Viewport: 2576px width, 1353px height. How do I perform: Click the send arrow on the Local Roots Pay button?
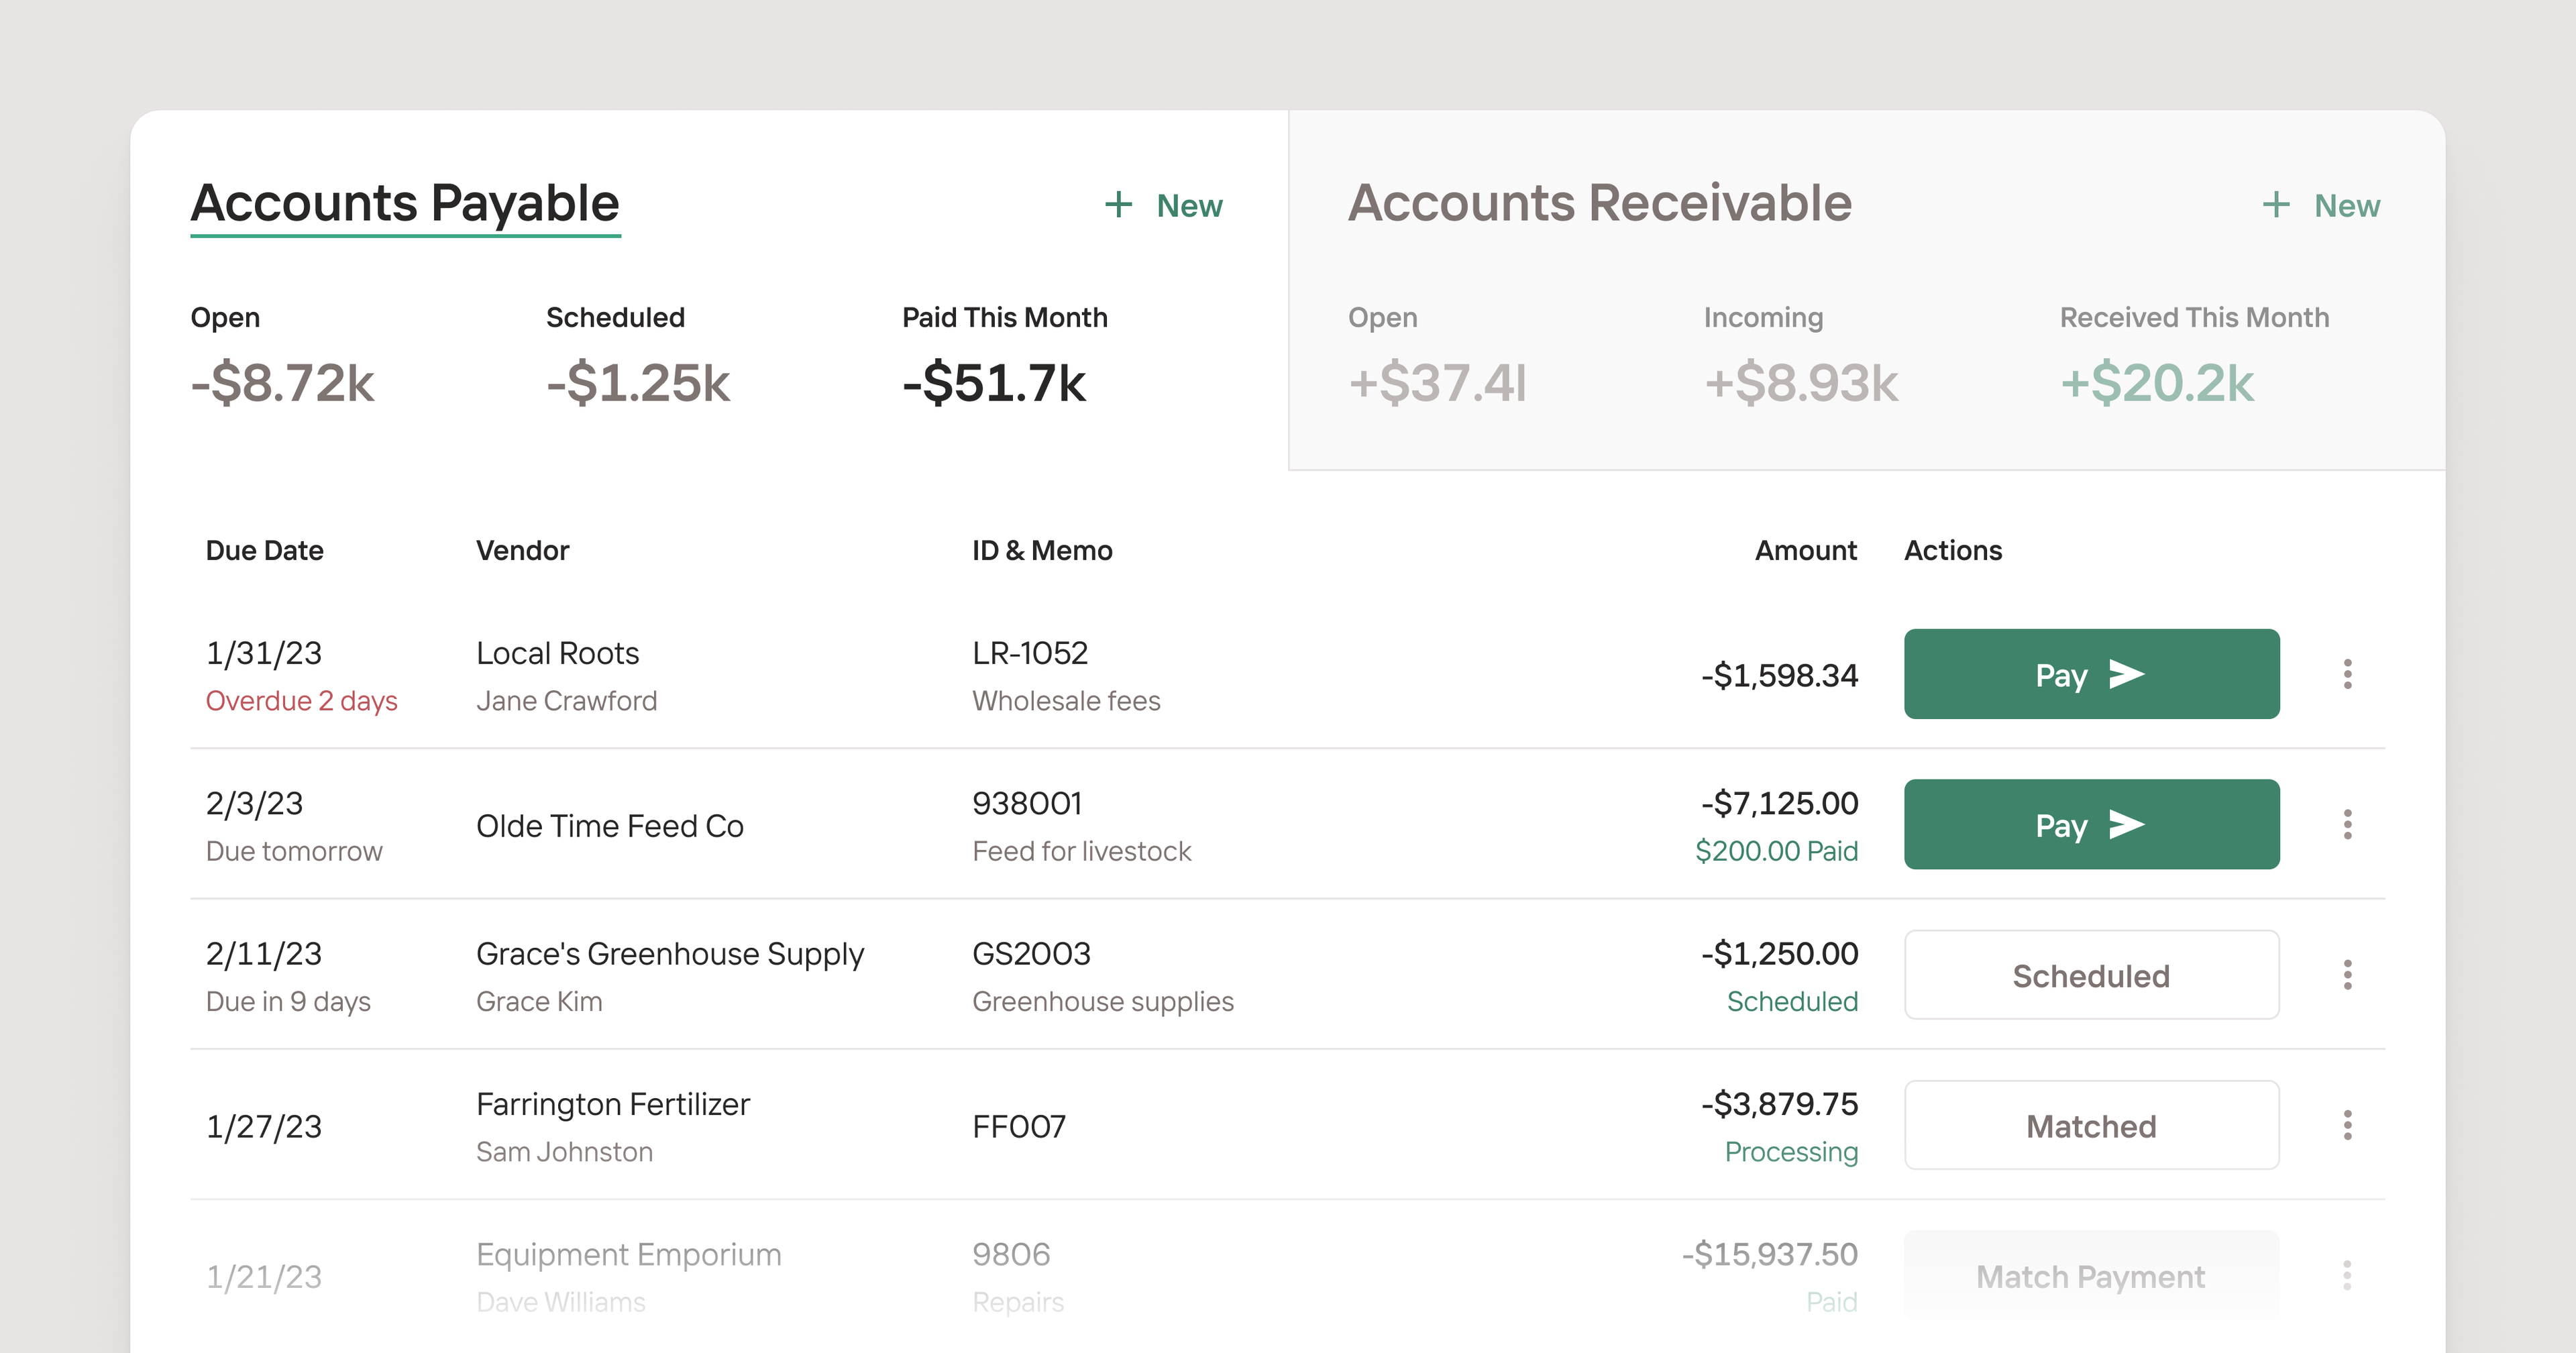2126,674
